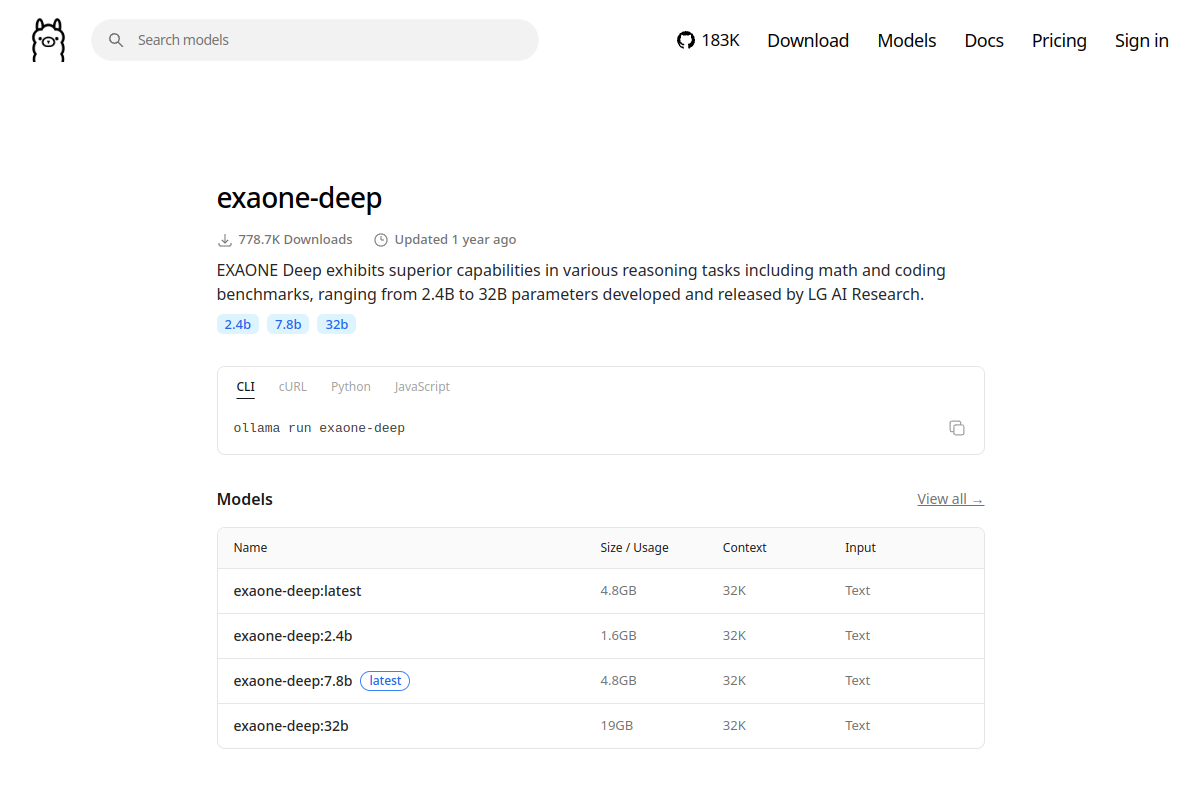Click the Input column header
This screenshot has height=800, width=1200.
[x=860, y=548]
